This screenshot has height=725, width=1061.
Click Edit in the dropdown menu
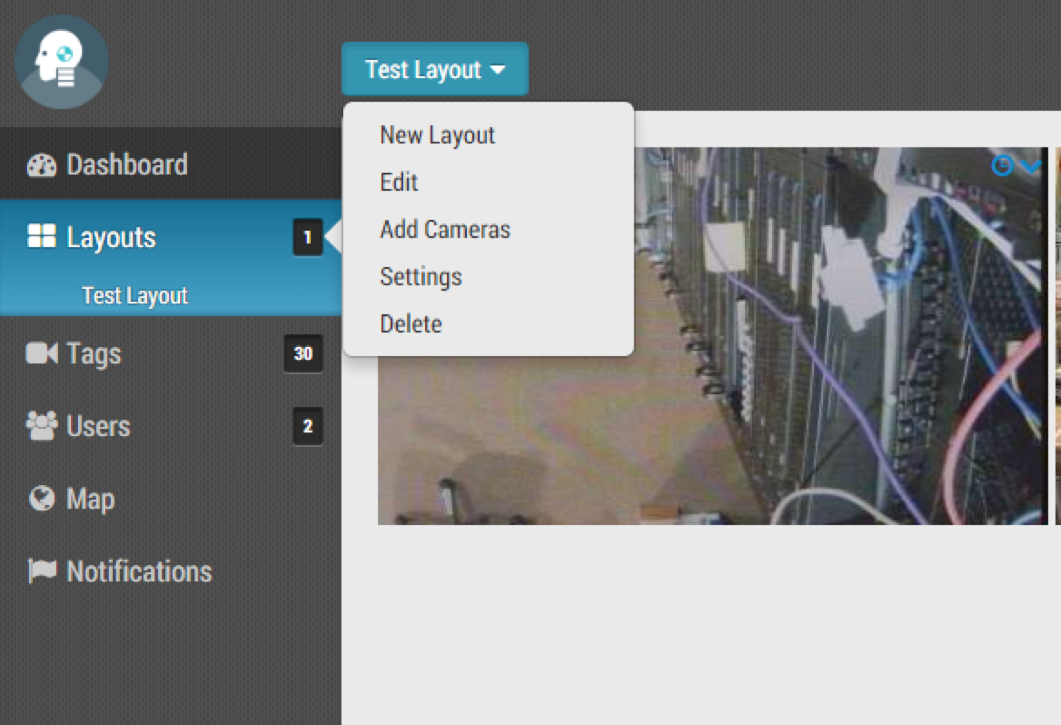(x=397, y=182)
